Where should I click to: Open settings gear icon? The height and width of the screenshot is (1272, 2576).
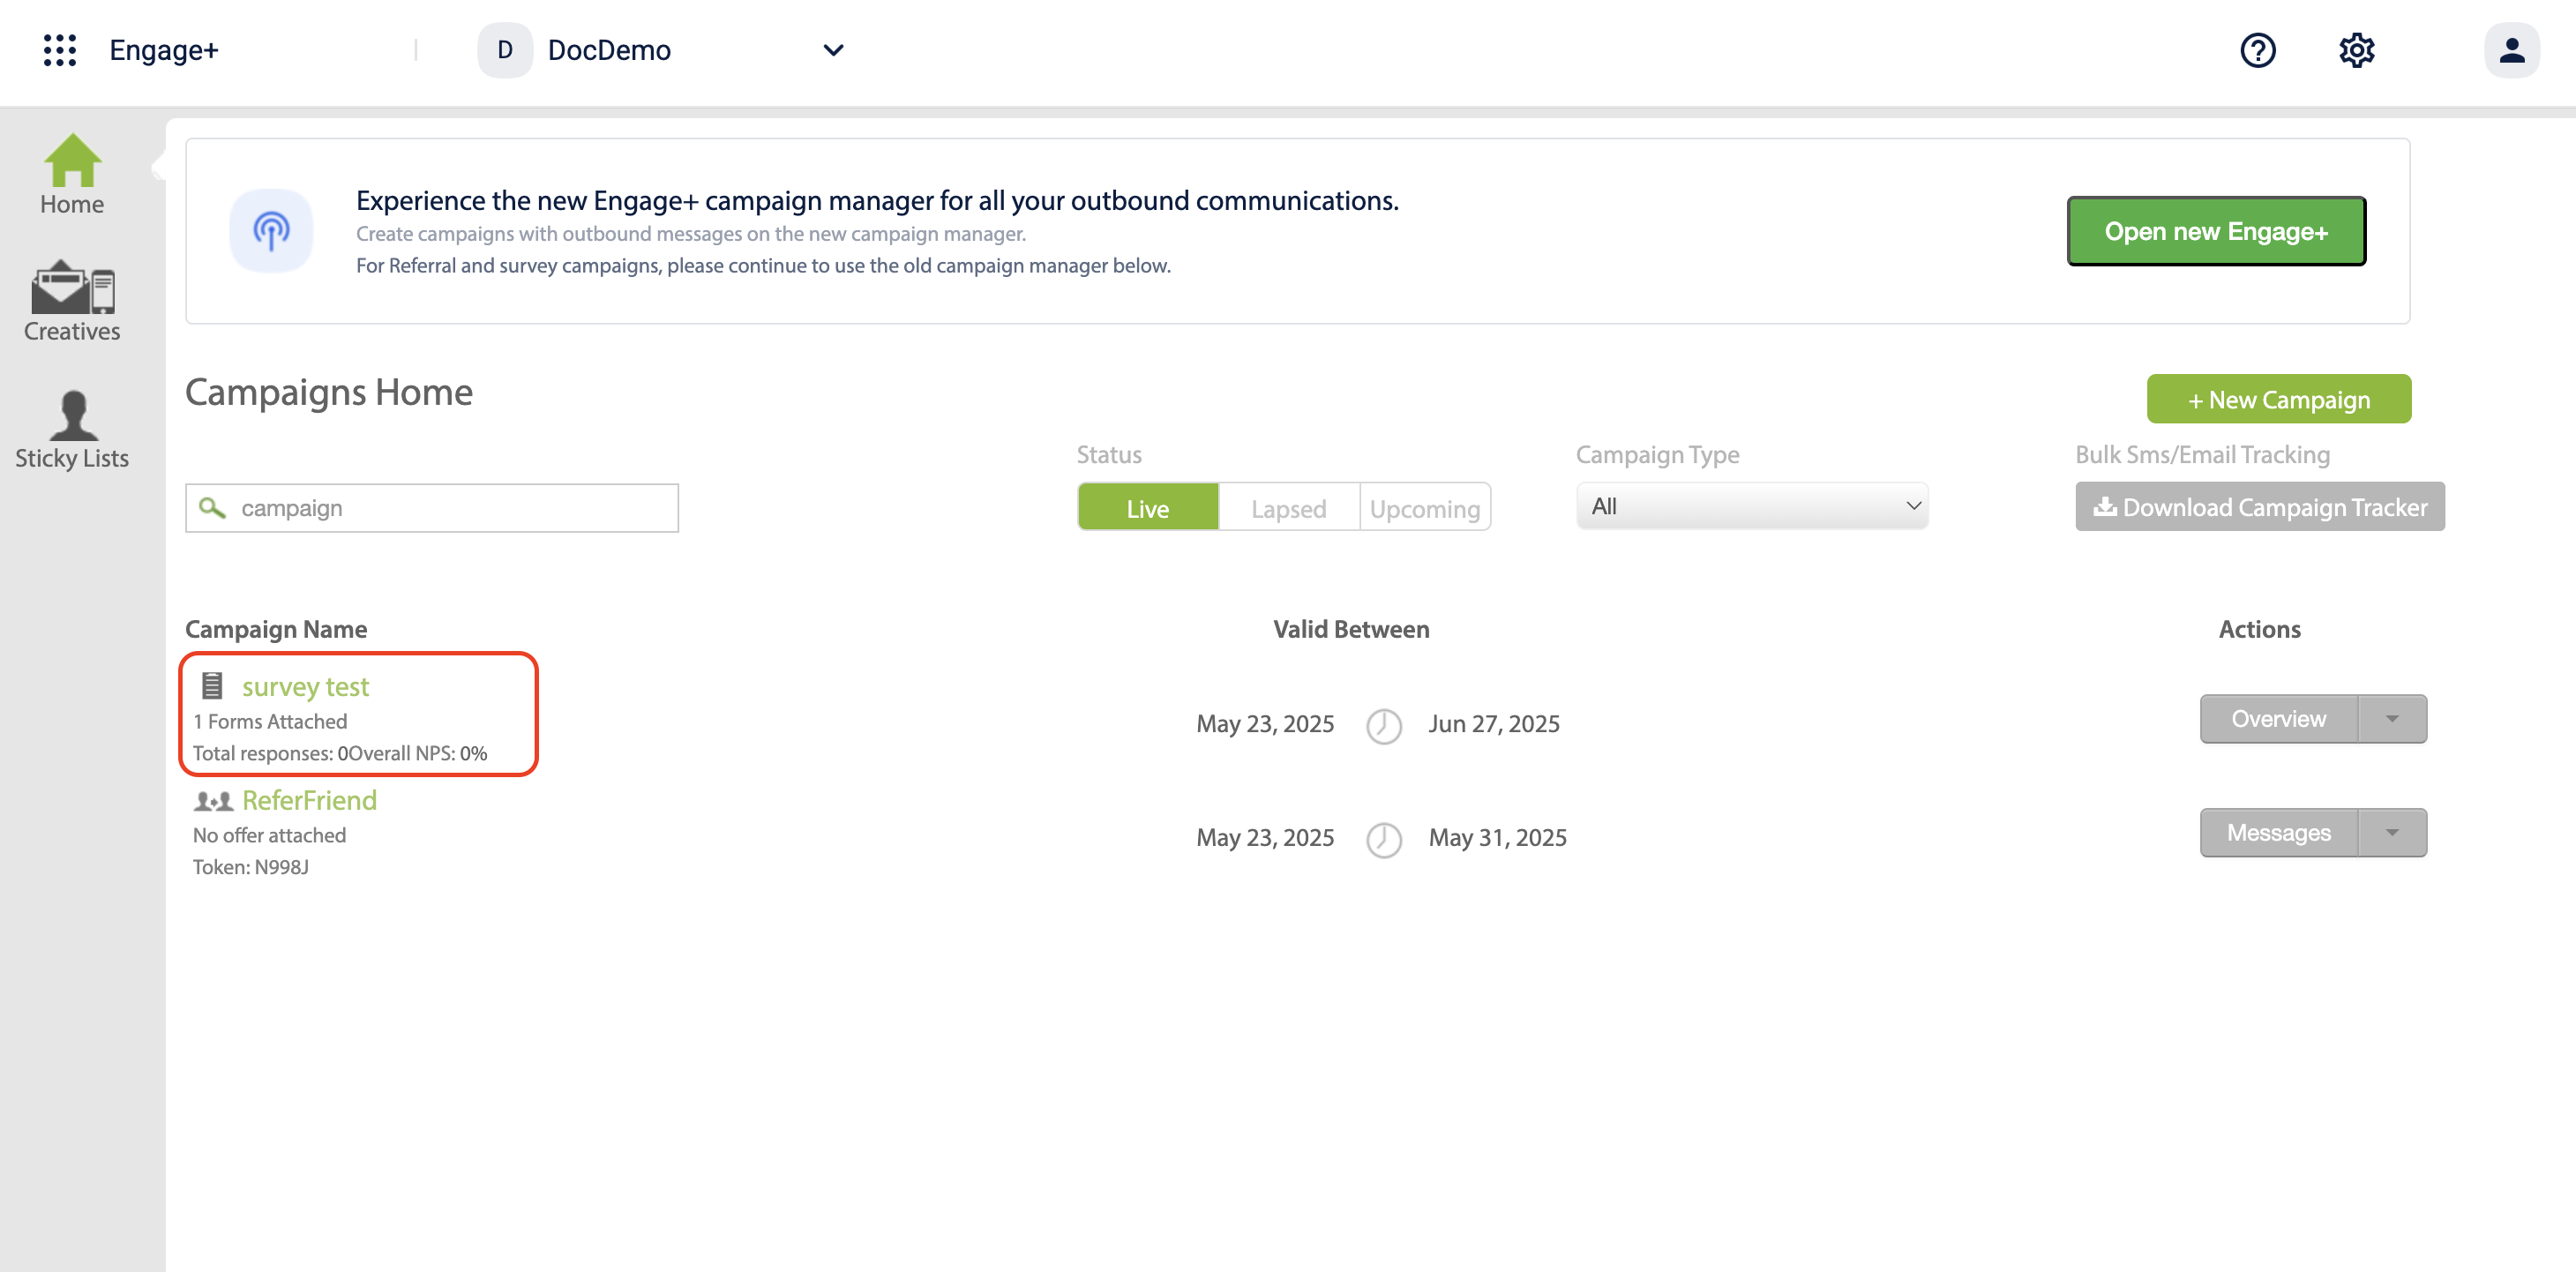pos(2356,50)
